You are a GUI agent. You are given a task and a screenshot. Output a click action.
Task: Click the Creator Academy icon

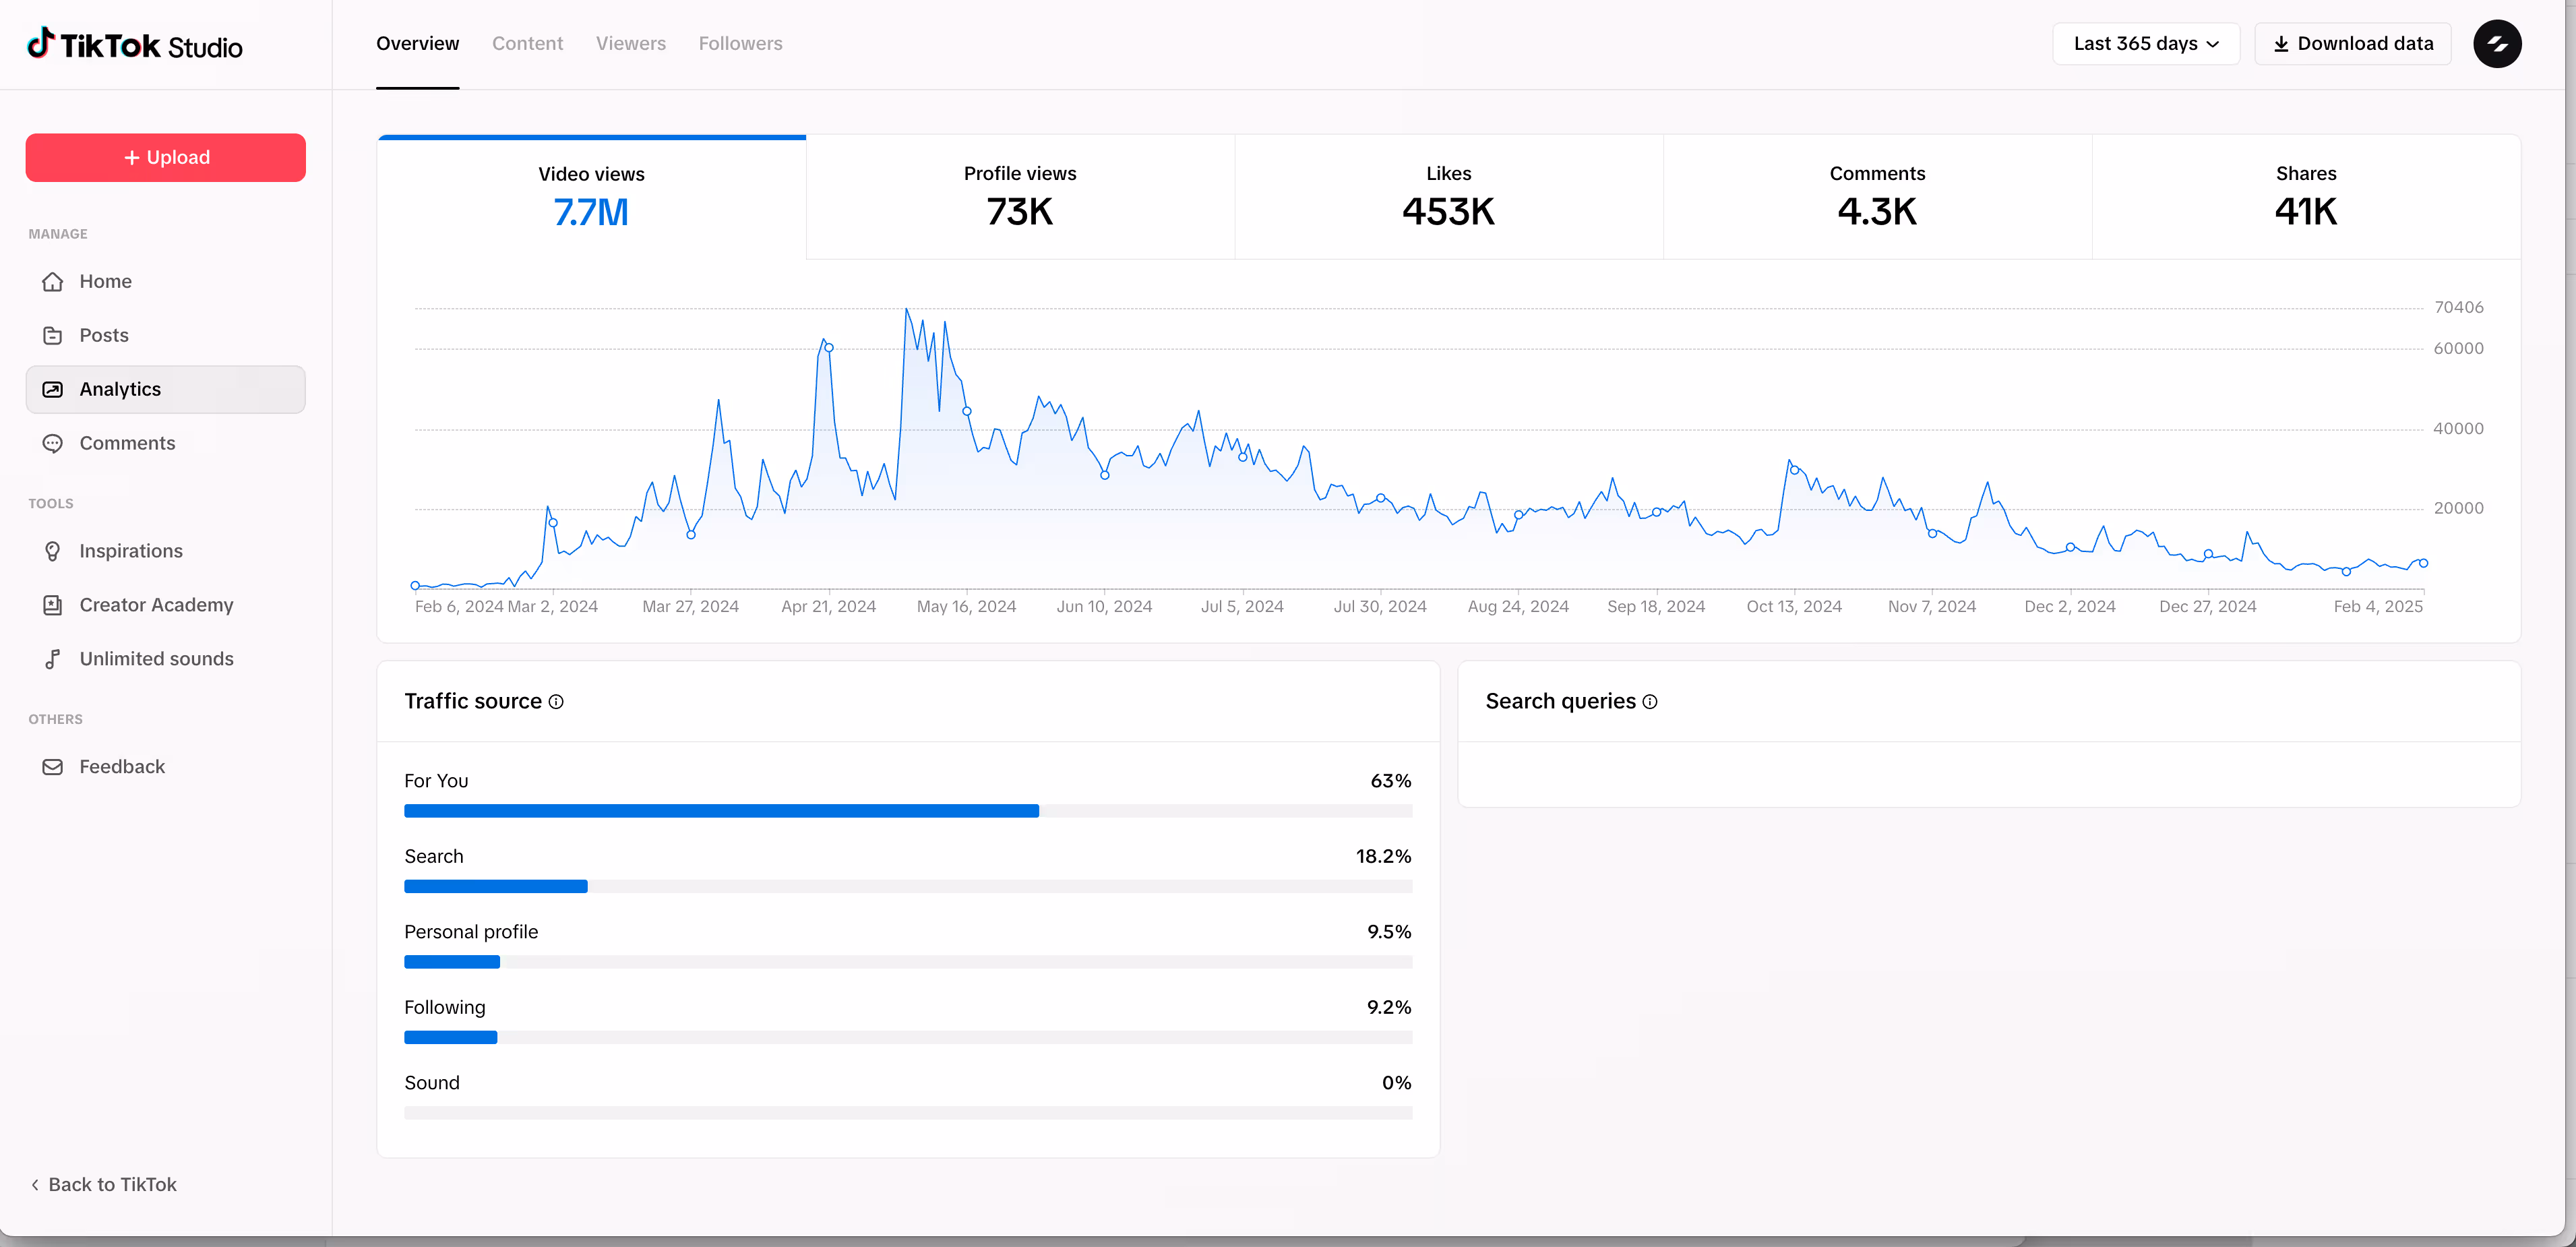pos(53,606)
